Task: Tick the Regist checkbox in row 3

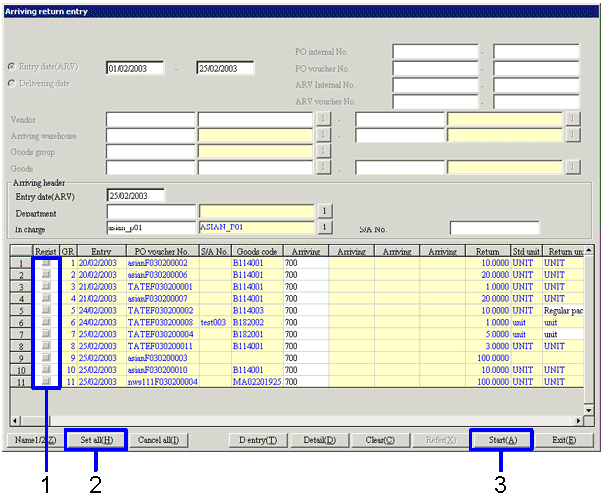Action: coord(46,287)
